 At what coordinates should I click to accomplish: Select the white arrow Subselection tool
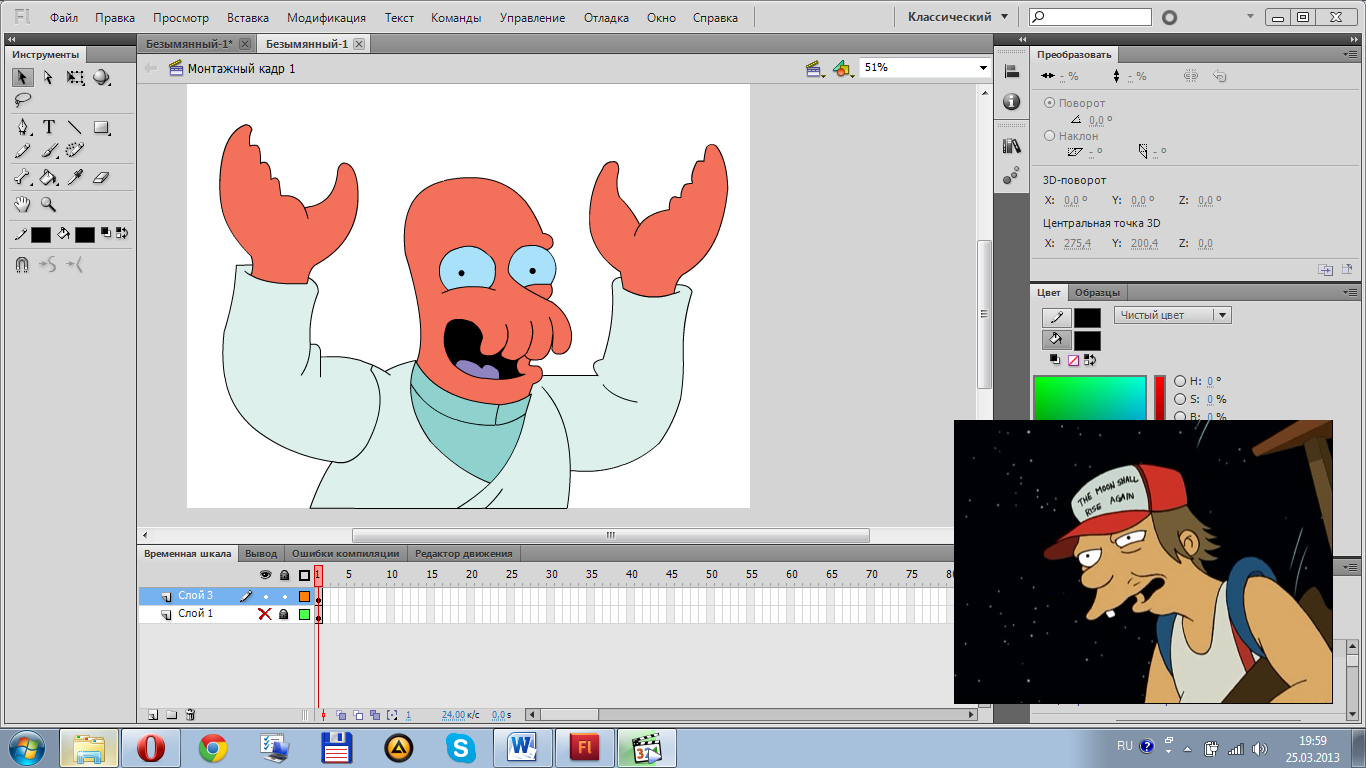(x=48, y=77)
